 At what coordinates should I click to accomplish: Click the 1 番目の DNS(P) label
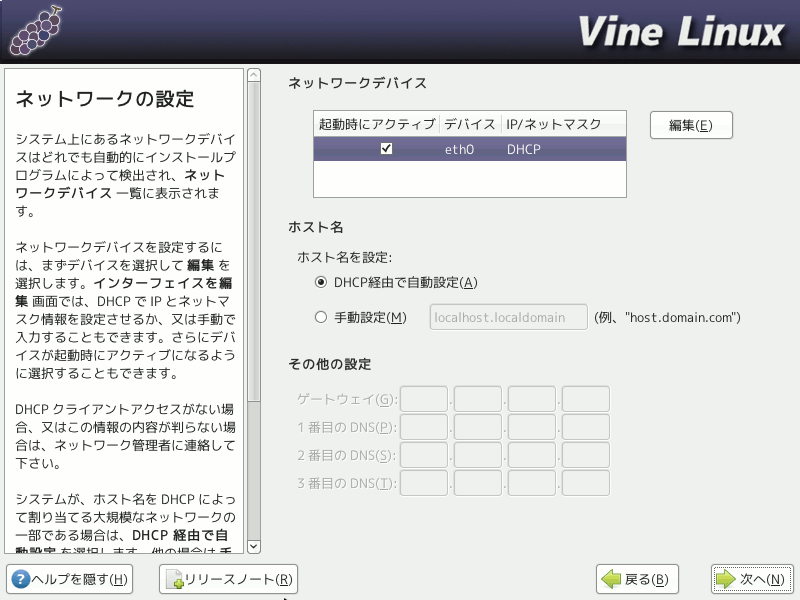point(347,427)
